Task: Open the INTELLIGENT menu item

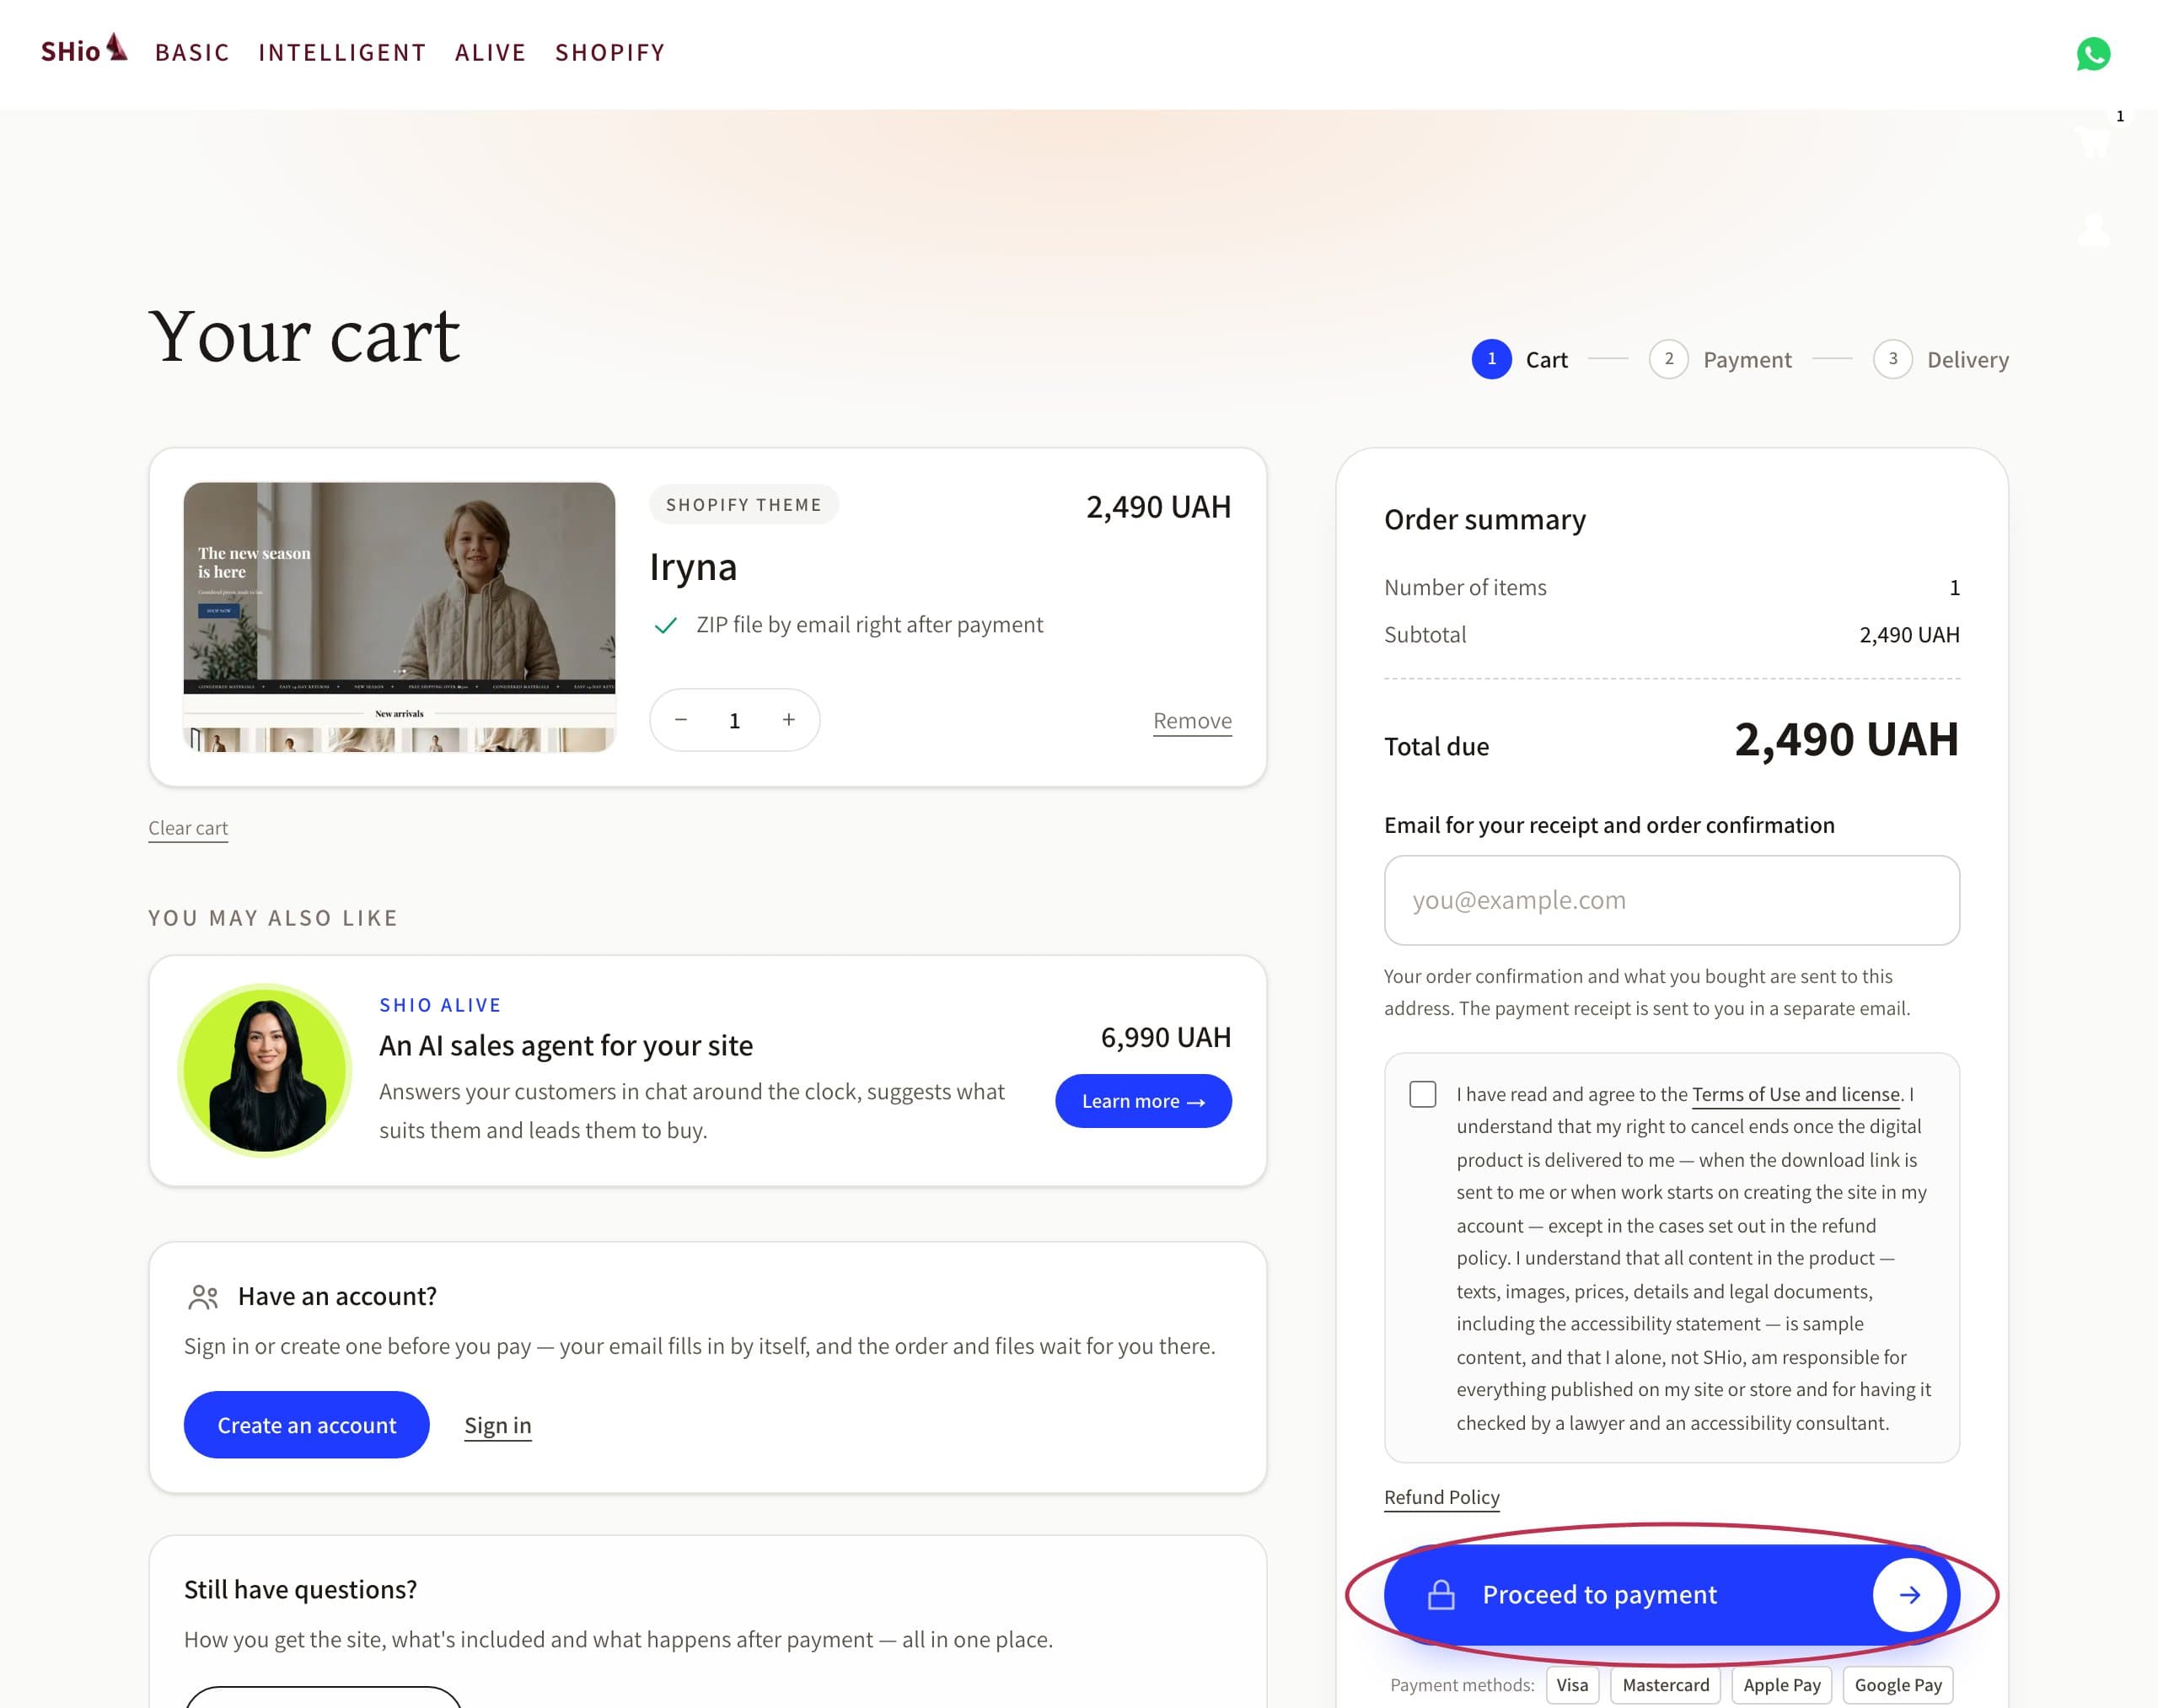Action: 342,53
